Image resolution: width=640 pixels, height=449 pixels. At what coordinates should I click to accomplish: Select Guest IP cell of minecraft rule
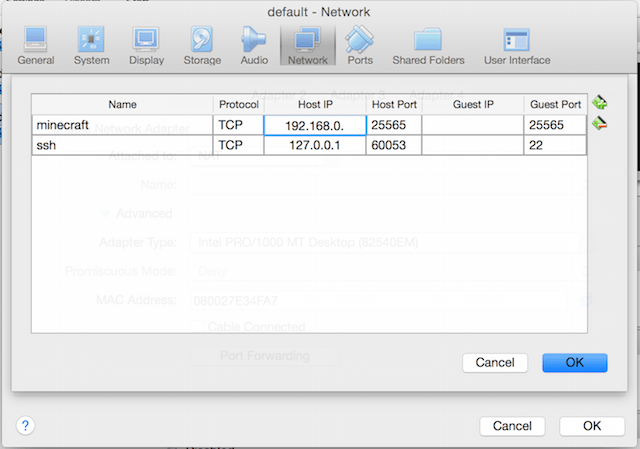473,125
